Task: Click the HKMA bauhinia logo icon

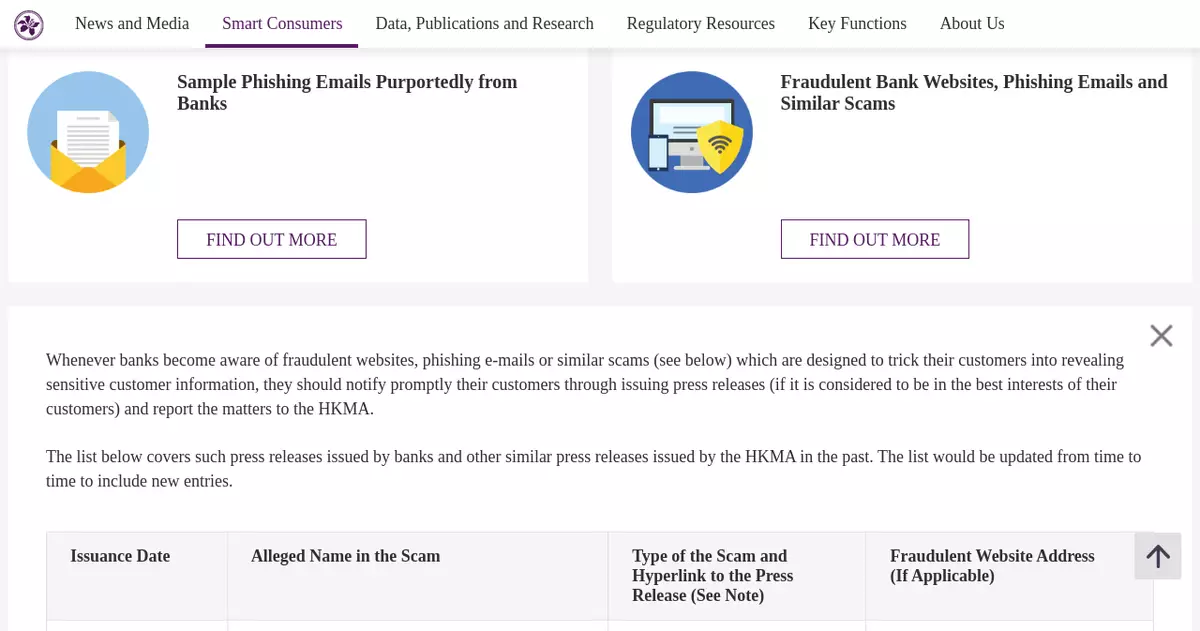Action: (29, 24)
